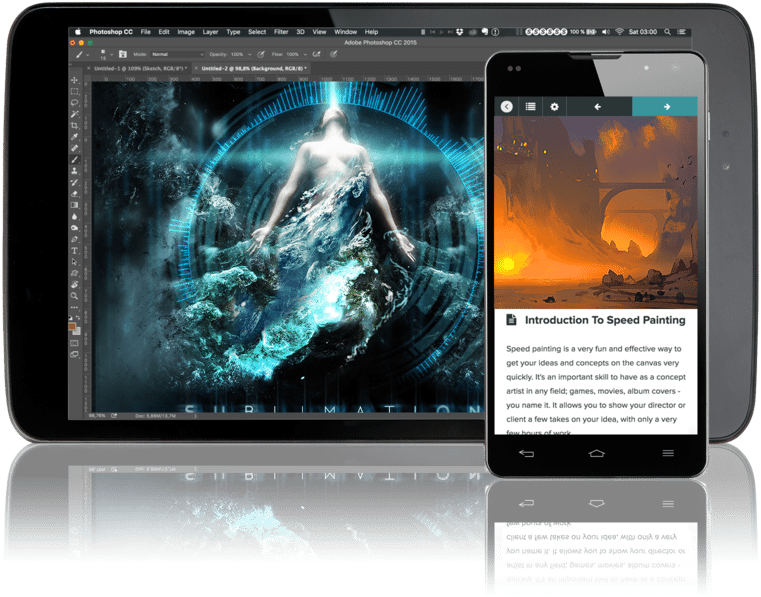Image resolution: width=761 pixels, height=597 pixels.
Task: Select the Hand tool
Action: (74, 284)
